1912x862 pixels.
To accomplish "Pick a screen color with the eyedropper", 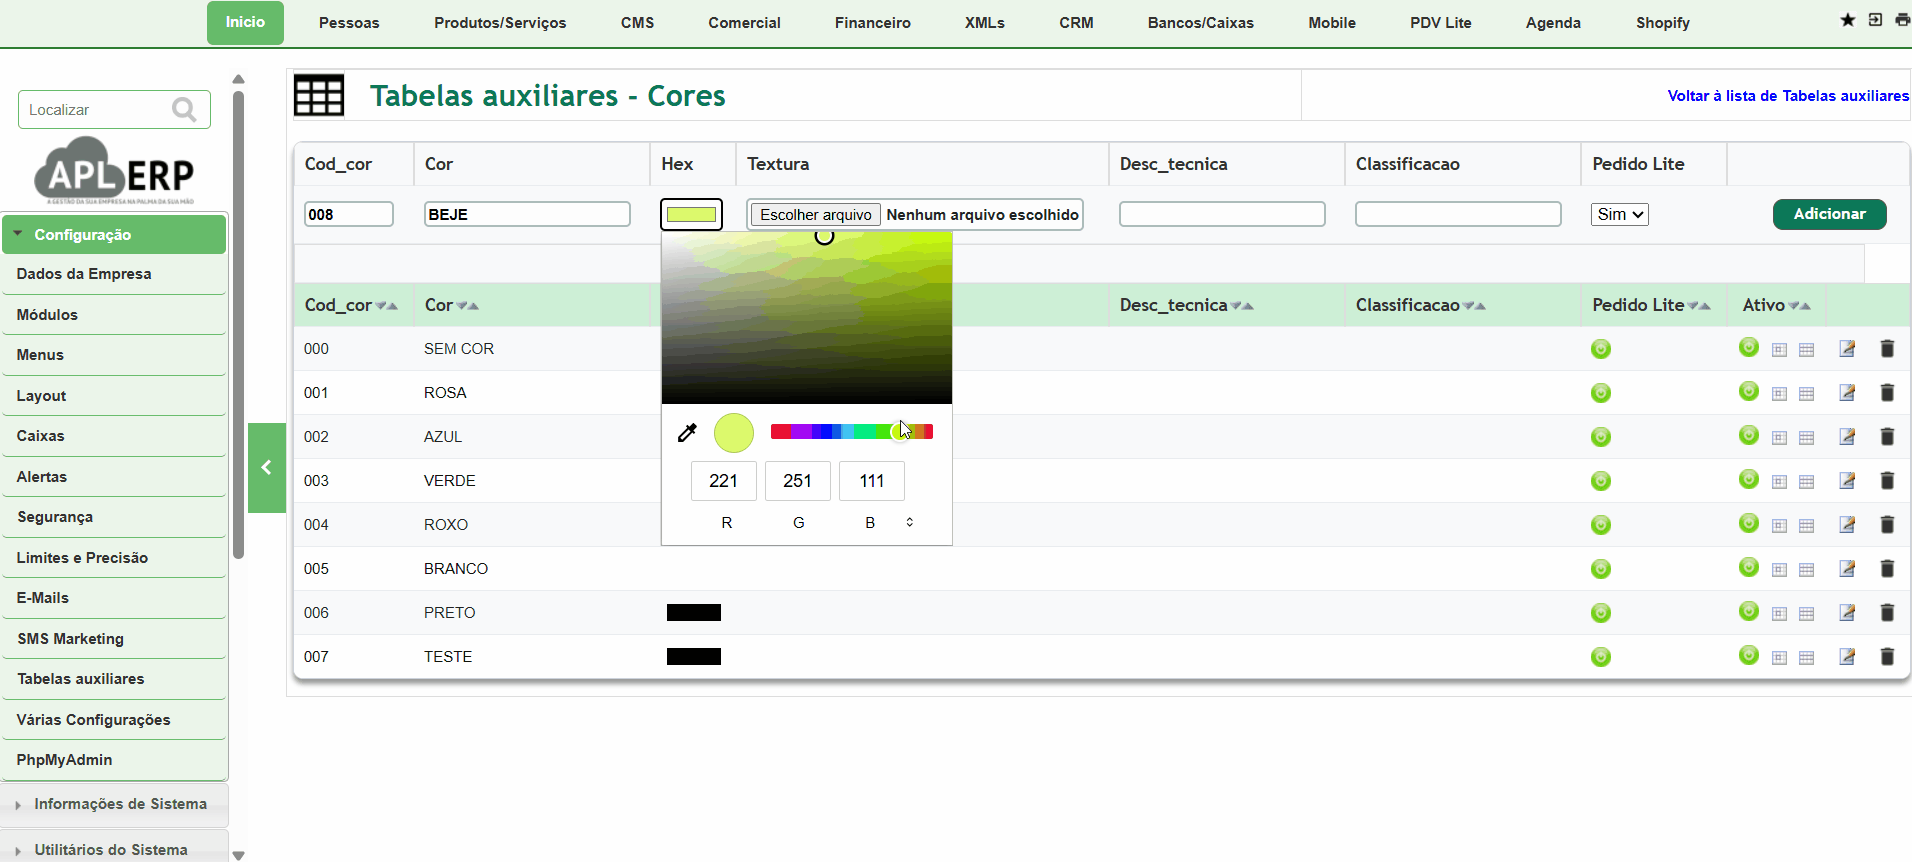I will (687, 433).
